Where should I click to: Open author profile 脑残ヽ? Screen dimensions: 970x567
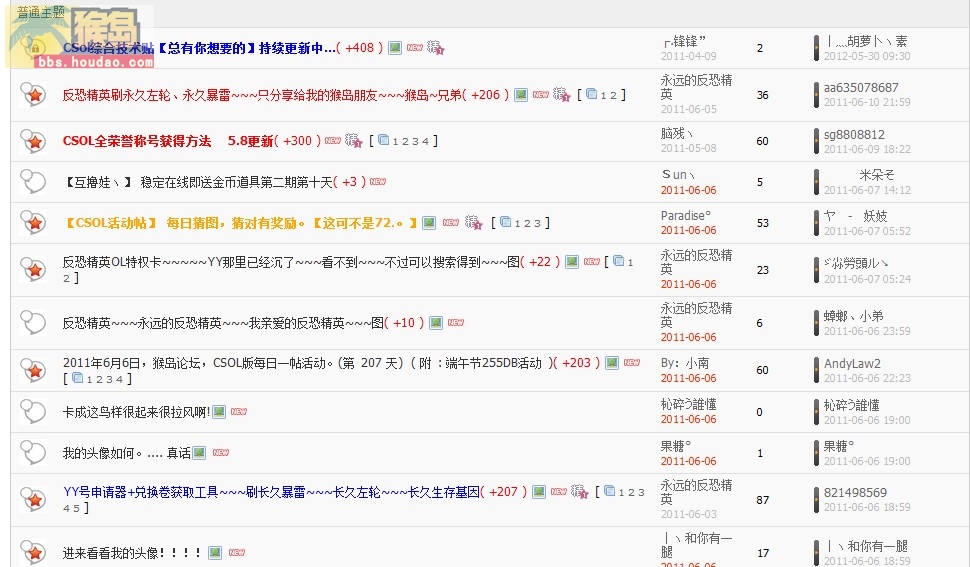pos(677,134)
